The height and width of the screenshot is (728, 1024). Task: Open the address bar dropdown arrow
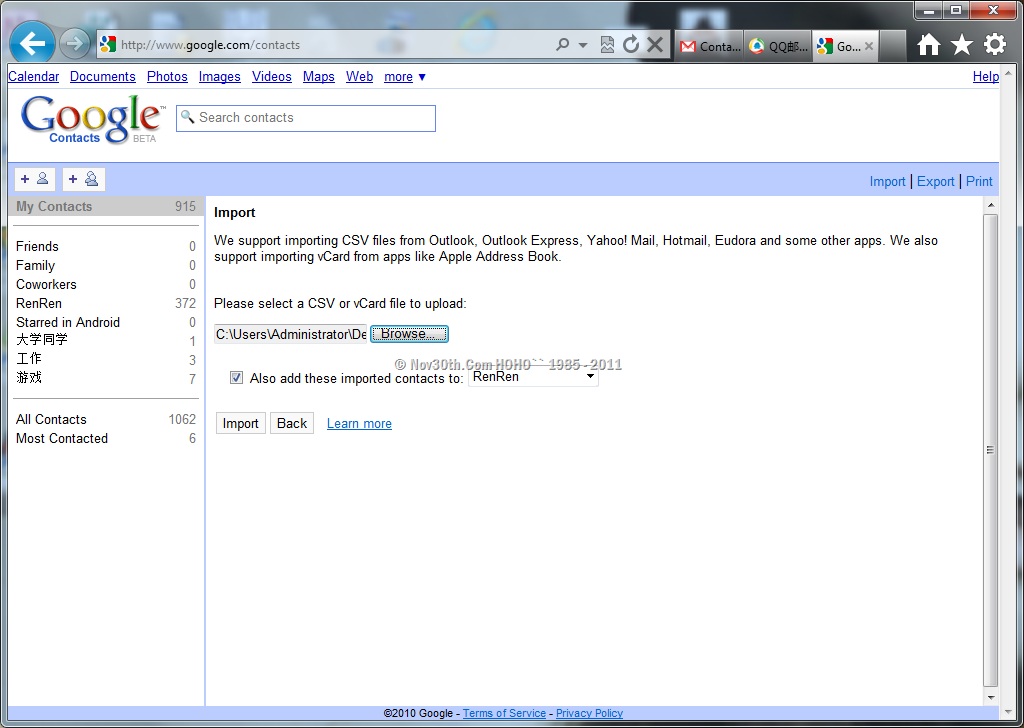click(x=583, y=45)
